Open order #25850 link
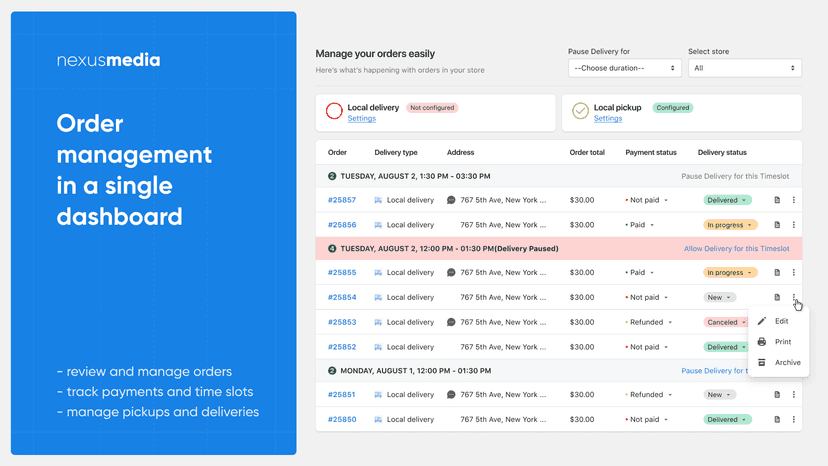 pyautogui.click(x=342, y=420)
